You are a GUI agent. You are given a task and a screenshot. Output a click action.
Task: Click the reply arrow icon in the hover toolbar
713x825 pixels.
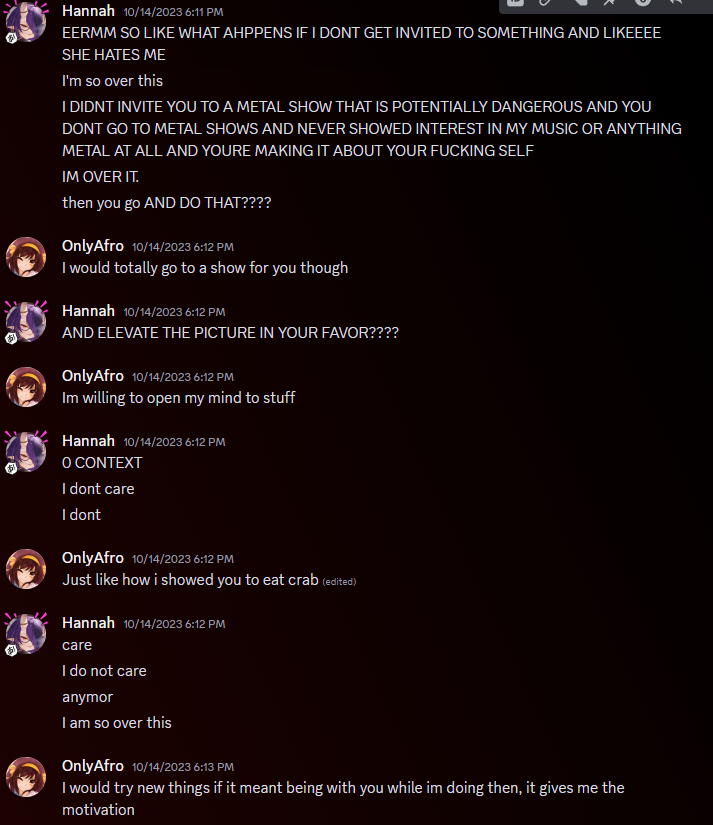(x=676, y=2)
